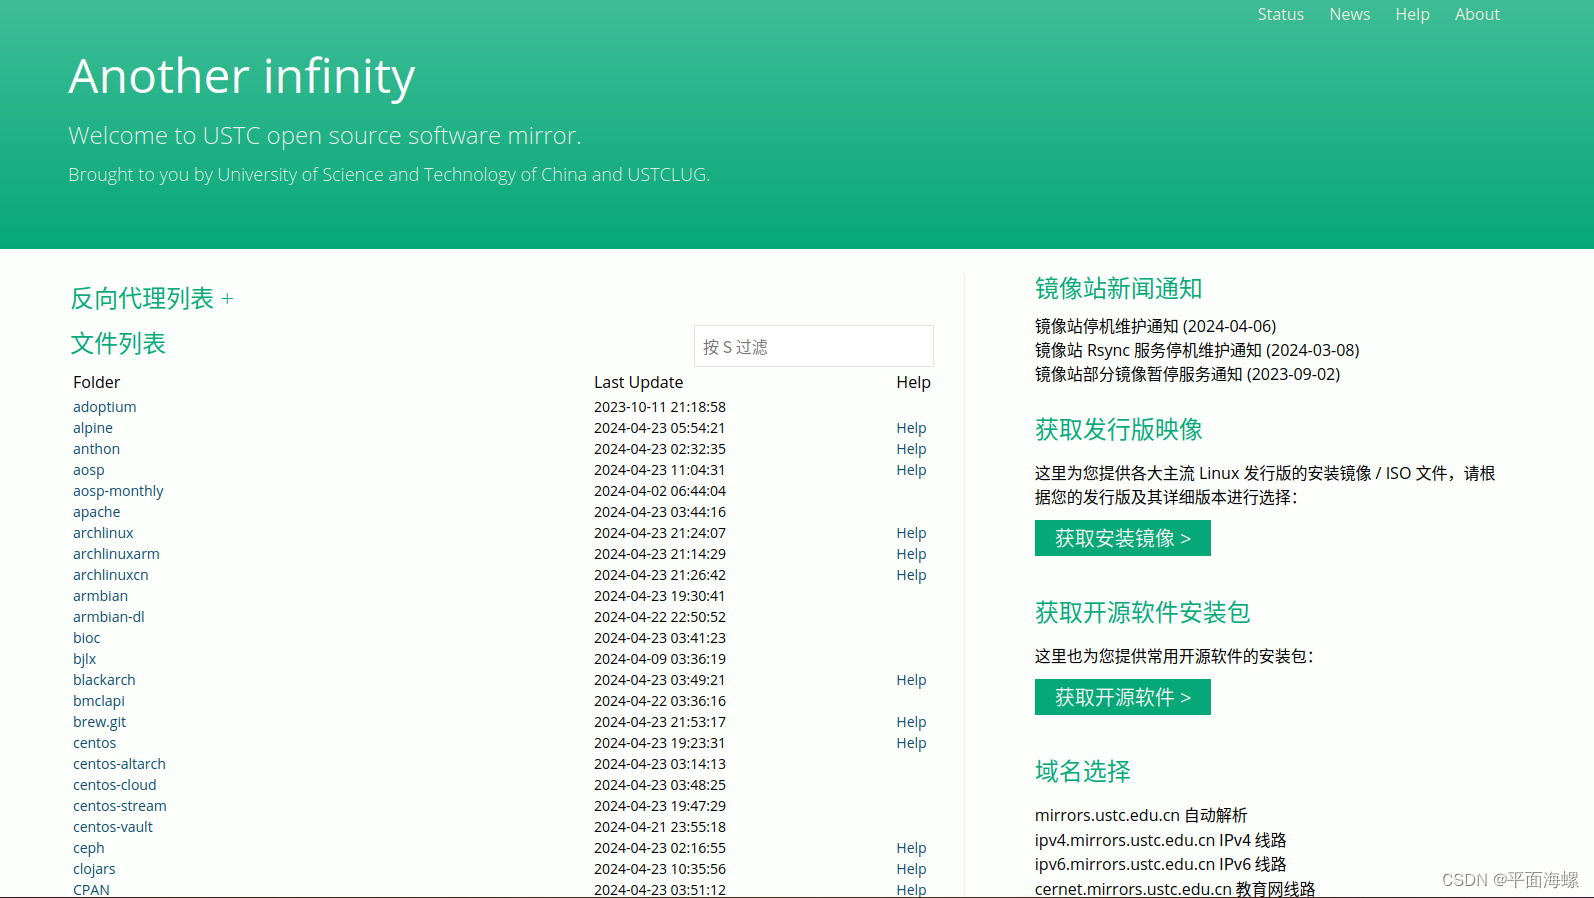Open the aosp folder
This screenshot has width=1594, height=898.
[x=88, y=470]
